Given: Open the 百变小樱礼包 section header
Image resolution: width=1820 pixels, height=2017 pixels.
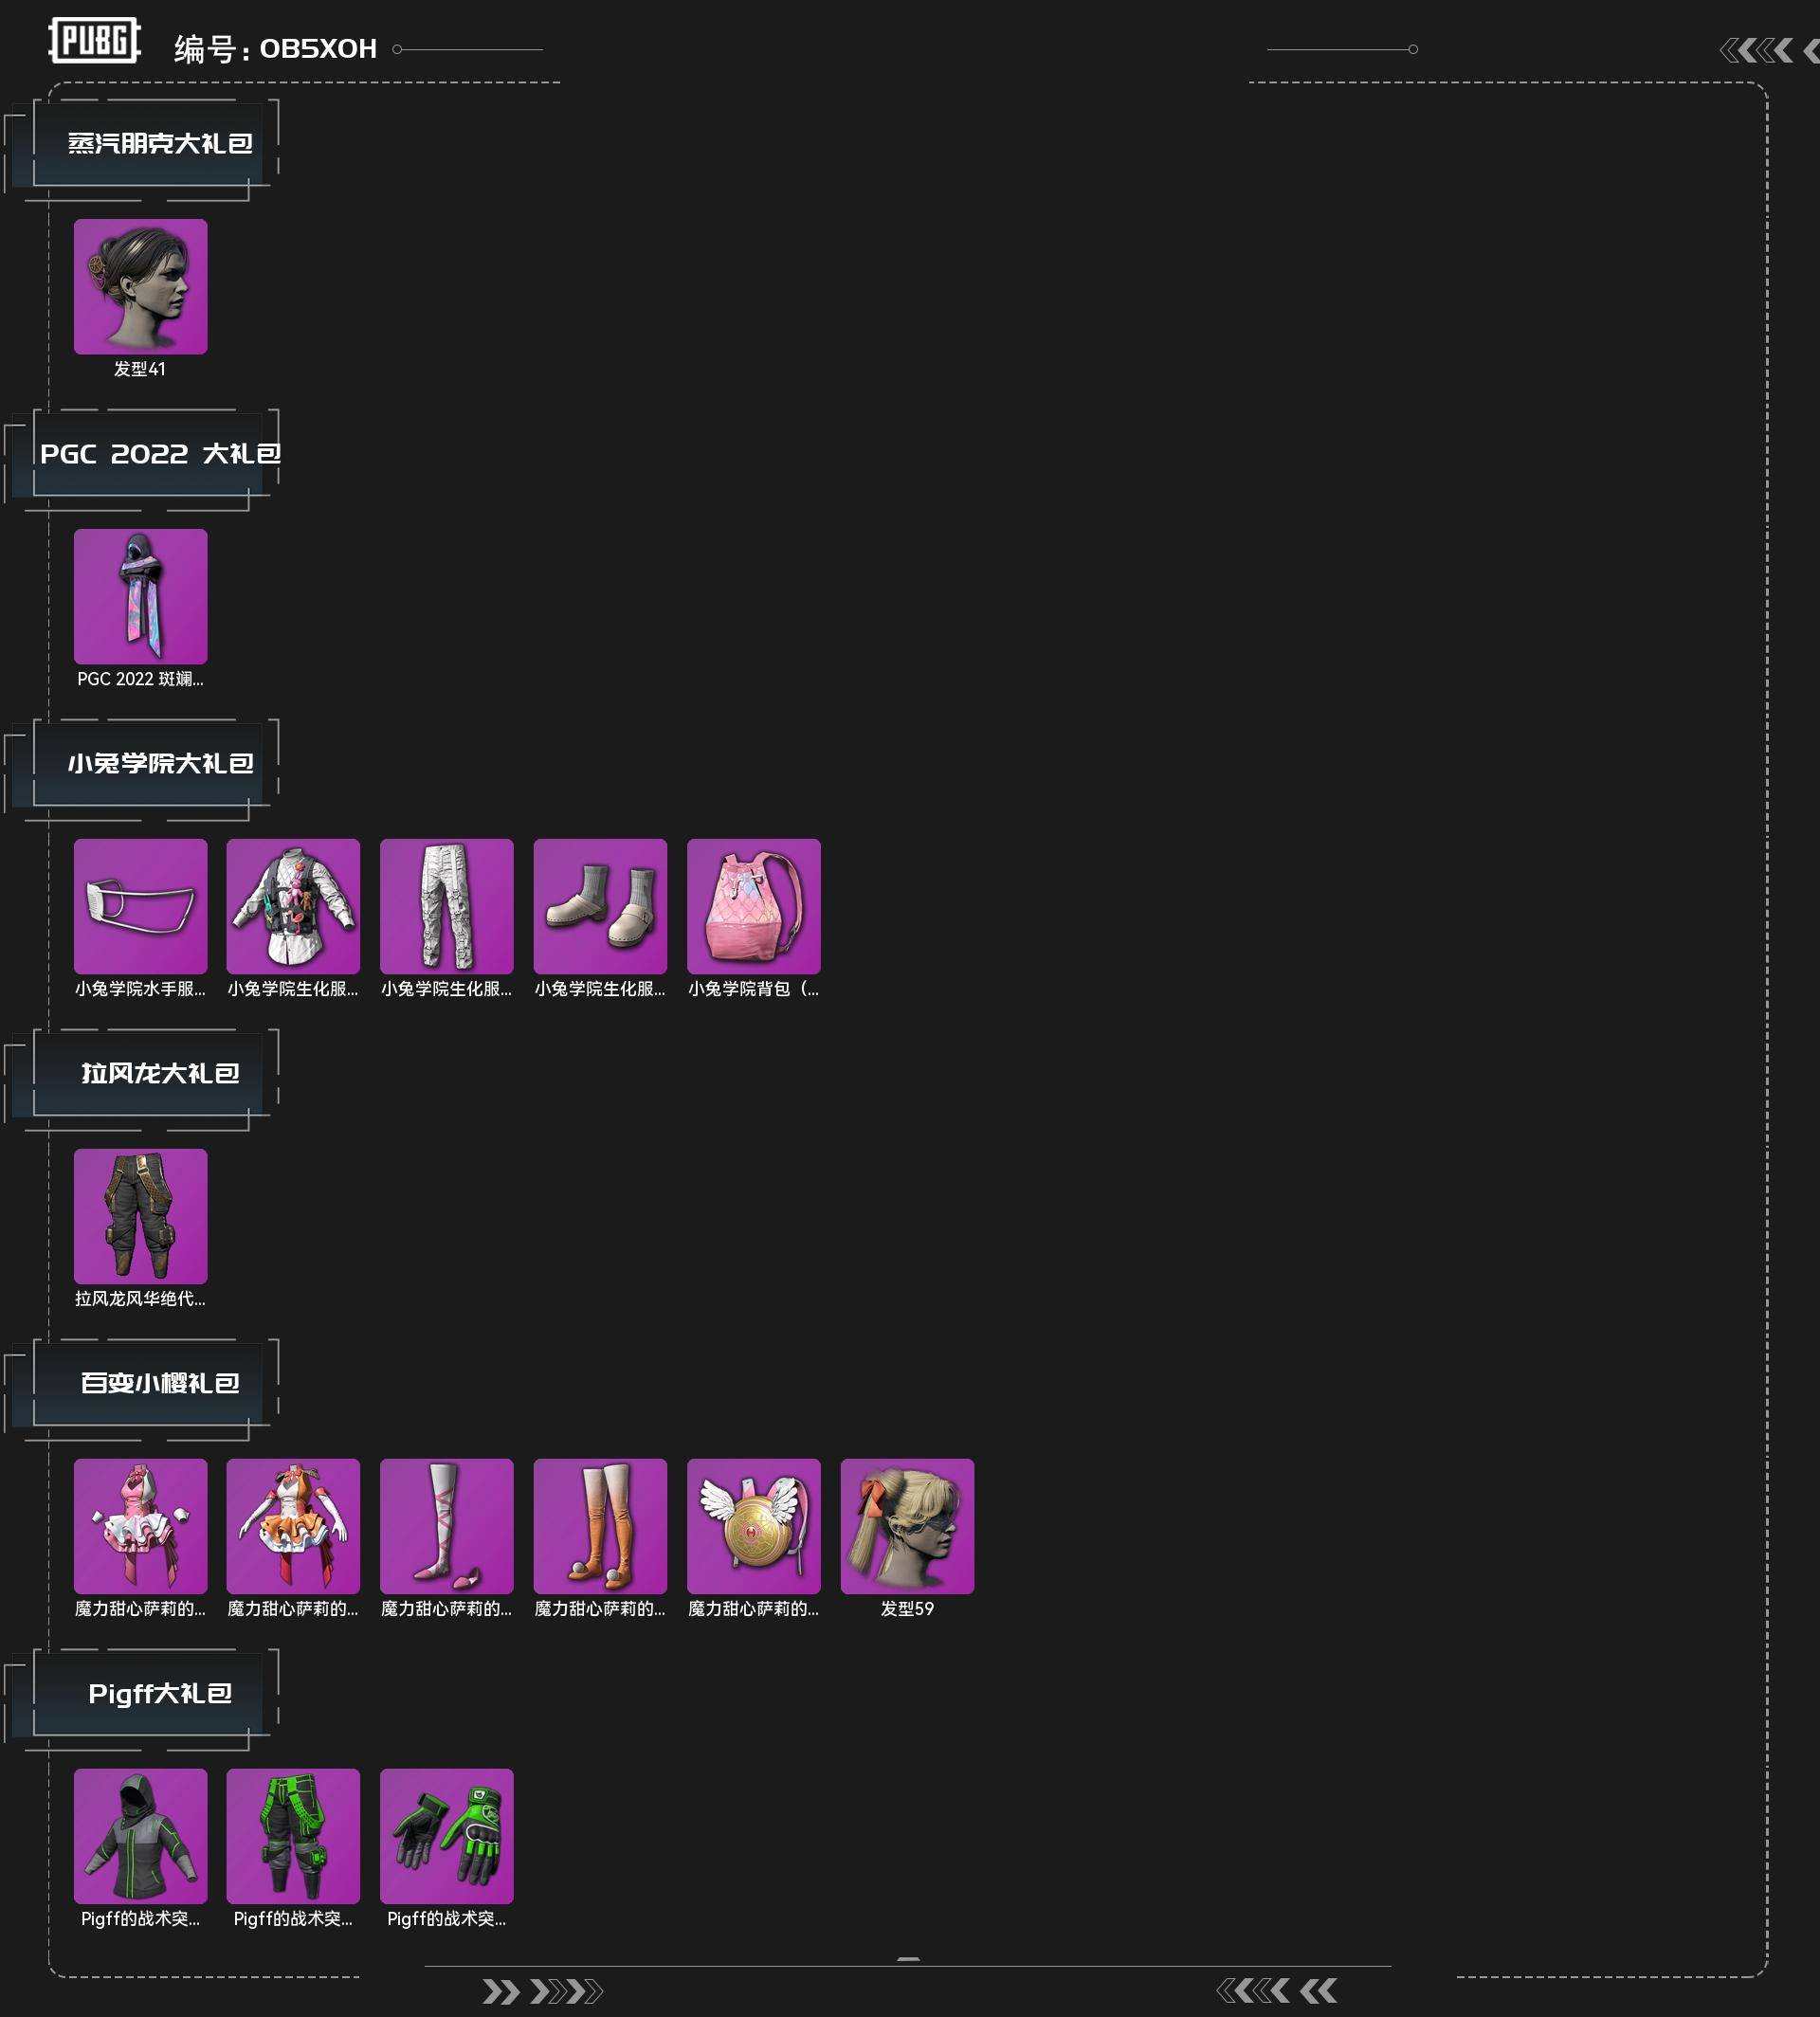Looking at the screenshot, I should click(x=160, y=1384).
